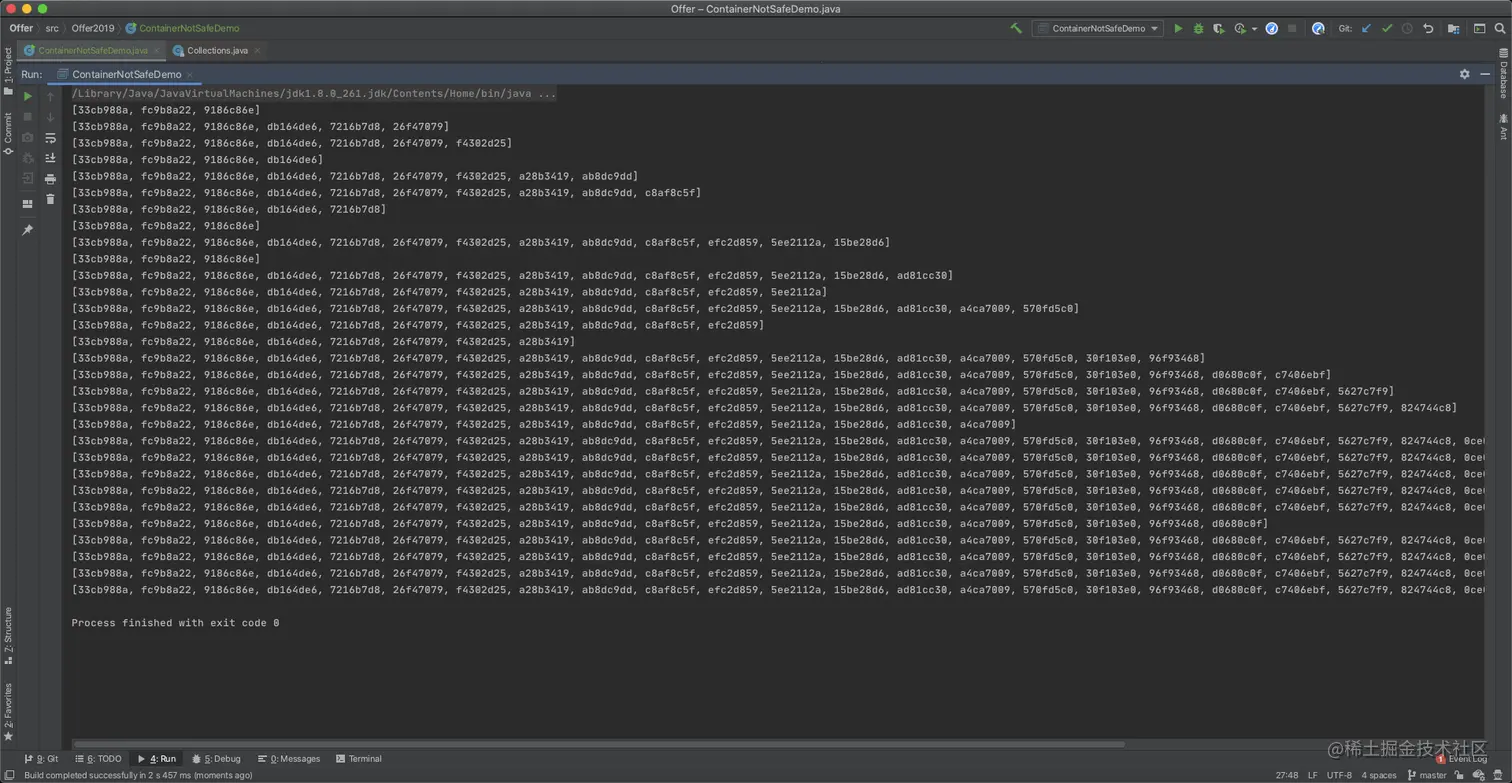Open Git Show History clock icon
The height and width of the screenshot is (783, 1512).
coord(1407,29)
